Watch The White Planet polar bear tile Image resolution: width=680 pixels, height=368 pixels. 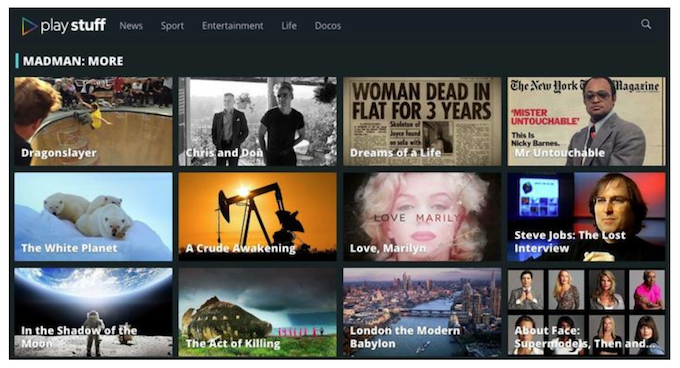(x=93, y=217)
